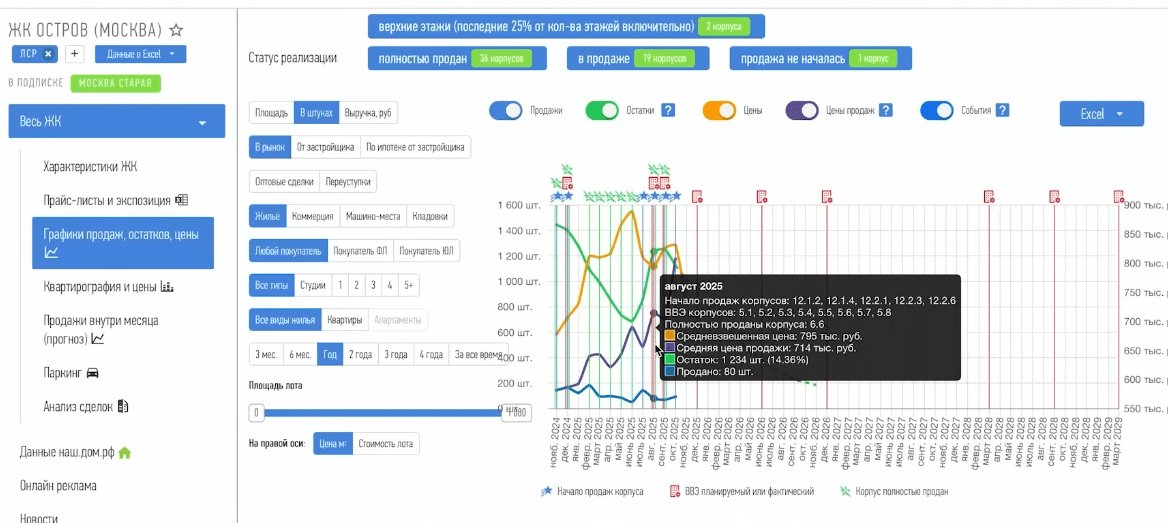Screen dimensions: 1168x523
Task: Click ВВЭ building marker at сент. 2028
Action: tap(1054, 196)
